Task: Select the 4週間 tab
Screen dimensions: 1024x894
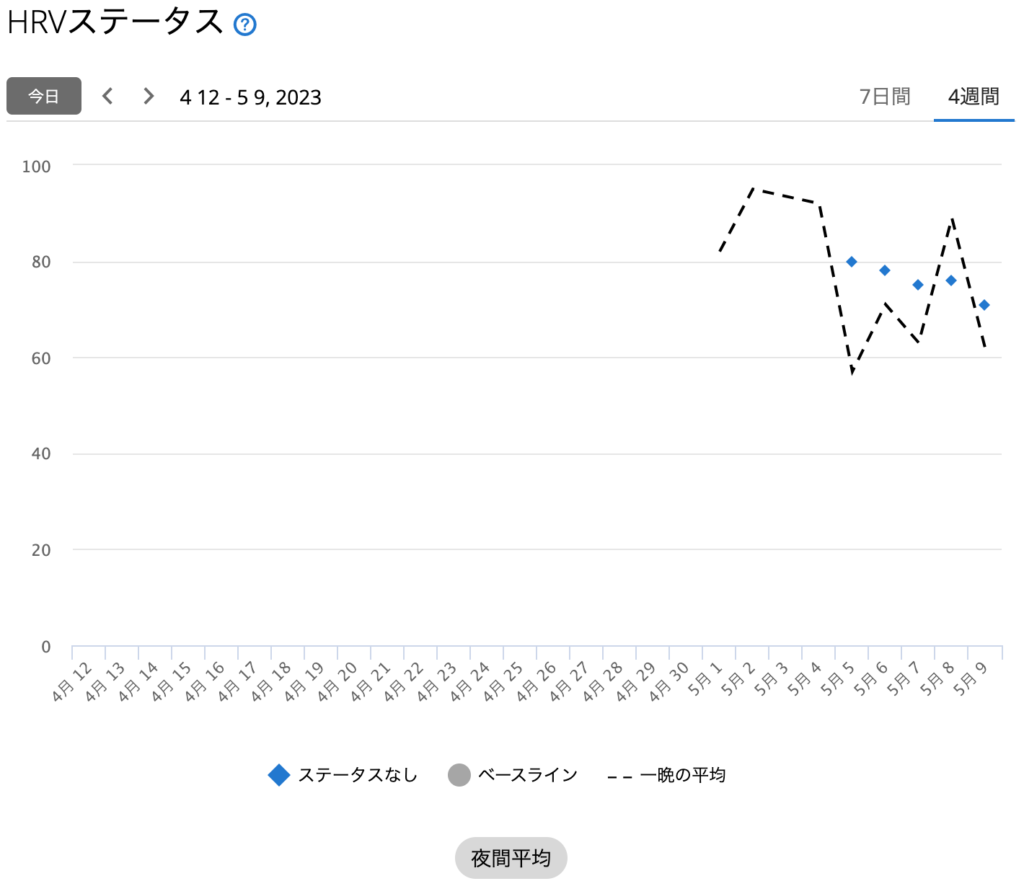Action: [x=973, y=97]
